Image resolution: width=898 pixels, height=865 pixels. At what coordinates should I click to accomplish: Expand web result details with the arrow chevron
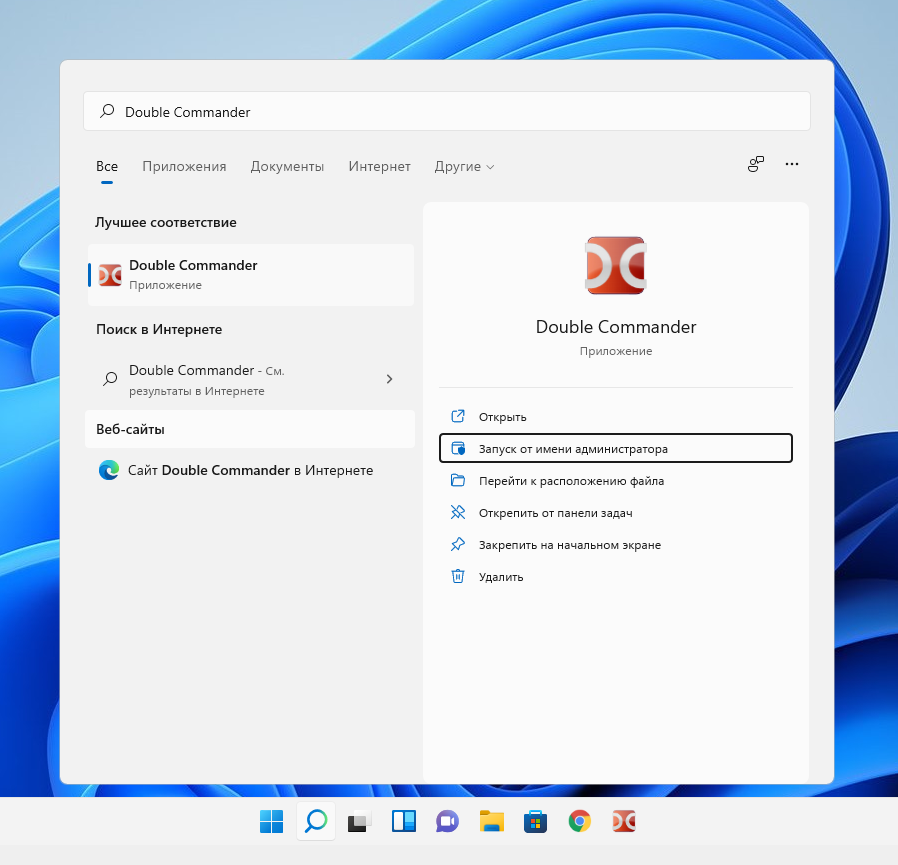point(389,379)
